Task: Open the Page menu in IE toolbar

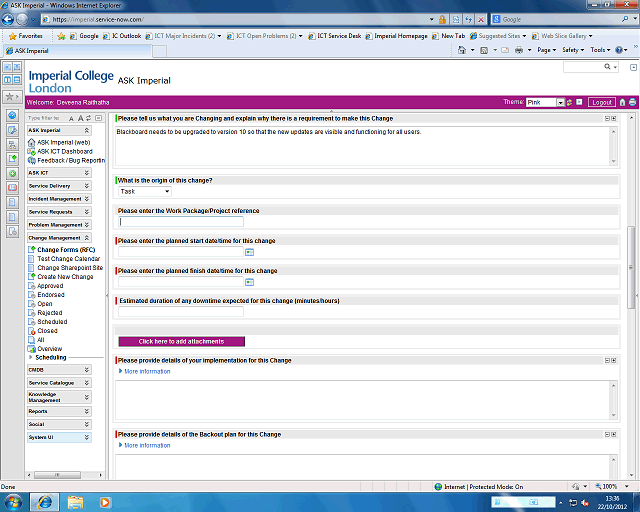Action: pos(546,49)
